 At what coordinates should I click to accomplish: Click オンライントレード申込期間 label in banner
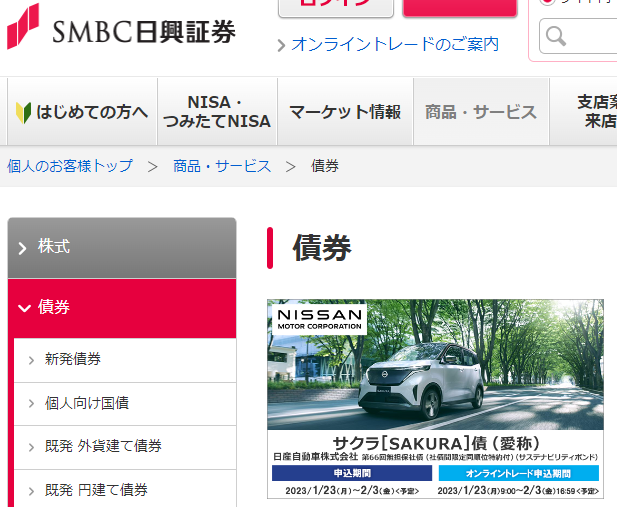(x=519, y=473)
